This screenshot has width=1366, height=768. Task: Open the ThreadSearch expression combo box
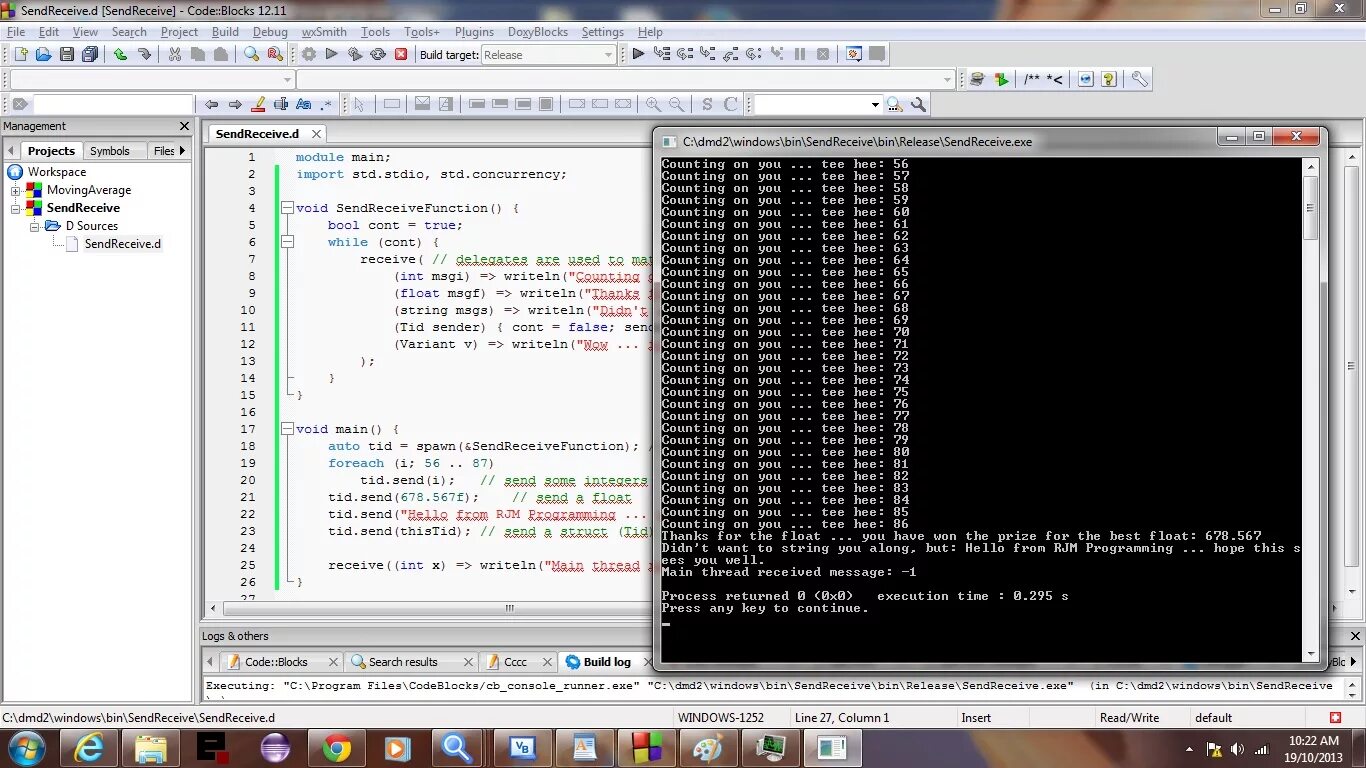tap(817, 104)
